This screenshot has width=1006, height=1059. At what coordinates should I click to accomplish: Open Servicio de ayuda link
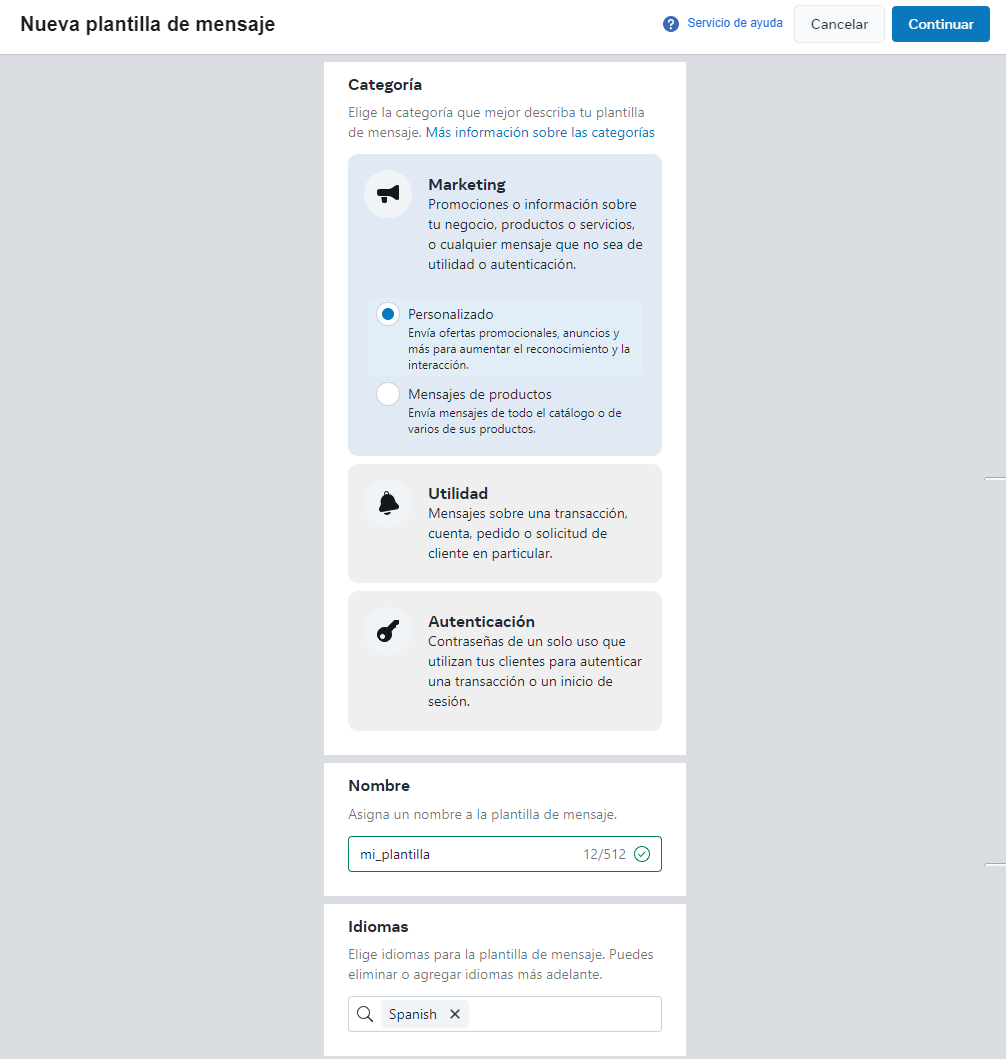point(735,23)
